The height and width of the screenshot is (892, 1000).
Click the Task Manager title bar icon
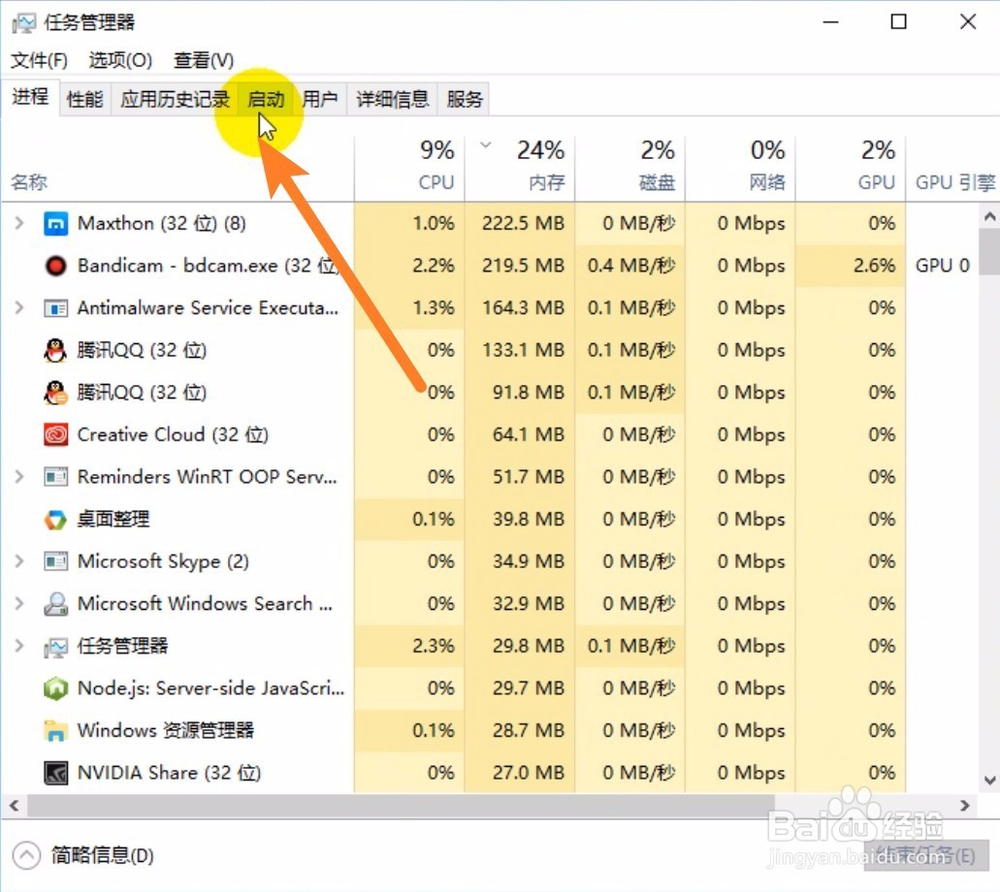click(24, 23)
